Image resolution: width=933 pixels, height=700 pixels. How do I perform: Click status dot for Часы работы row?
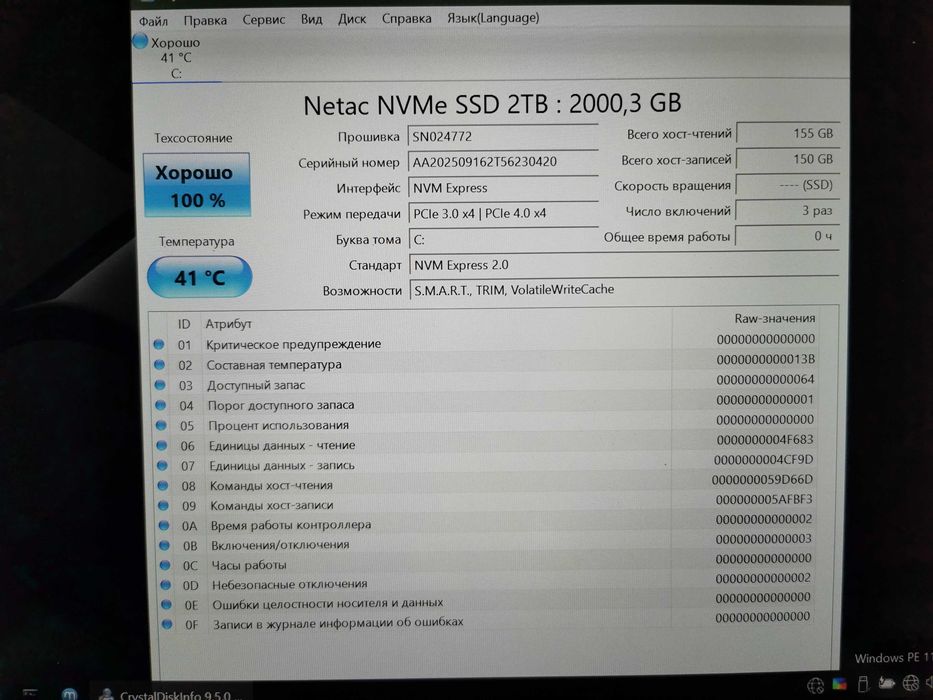[165, 565]
